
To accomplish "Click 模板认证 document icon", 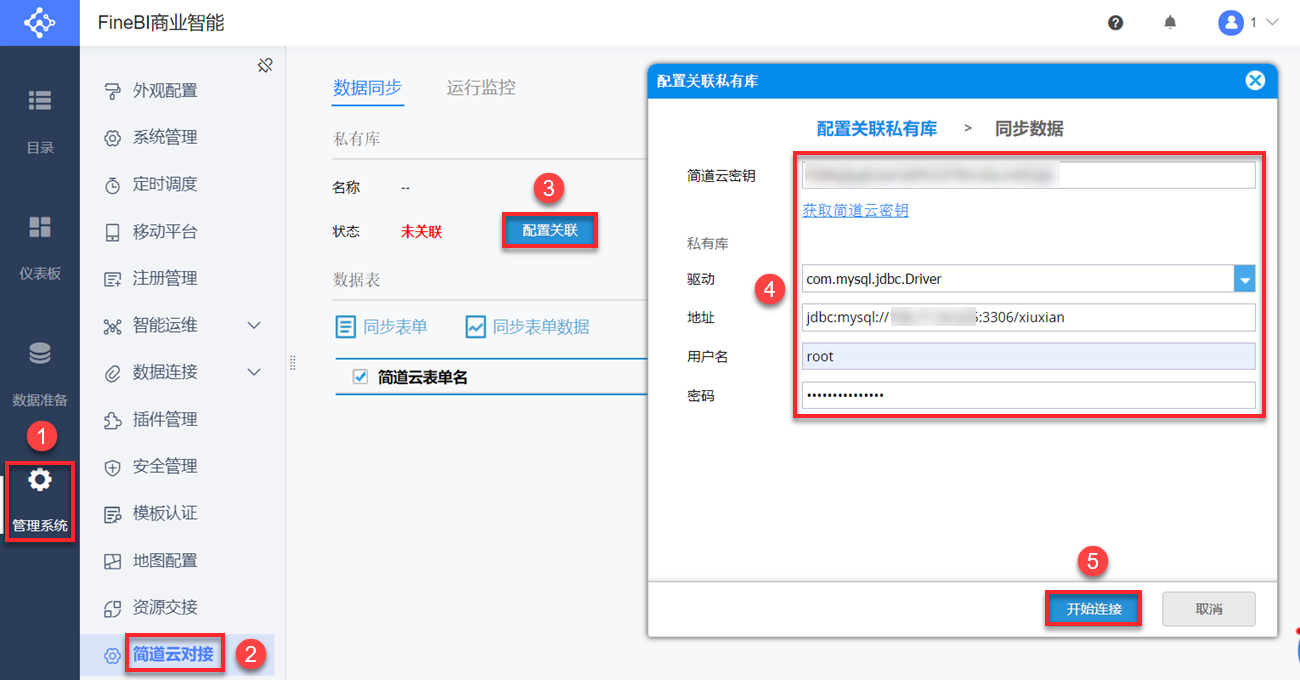I will [113, 514].
